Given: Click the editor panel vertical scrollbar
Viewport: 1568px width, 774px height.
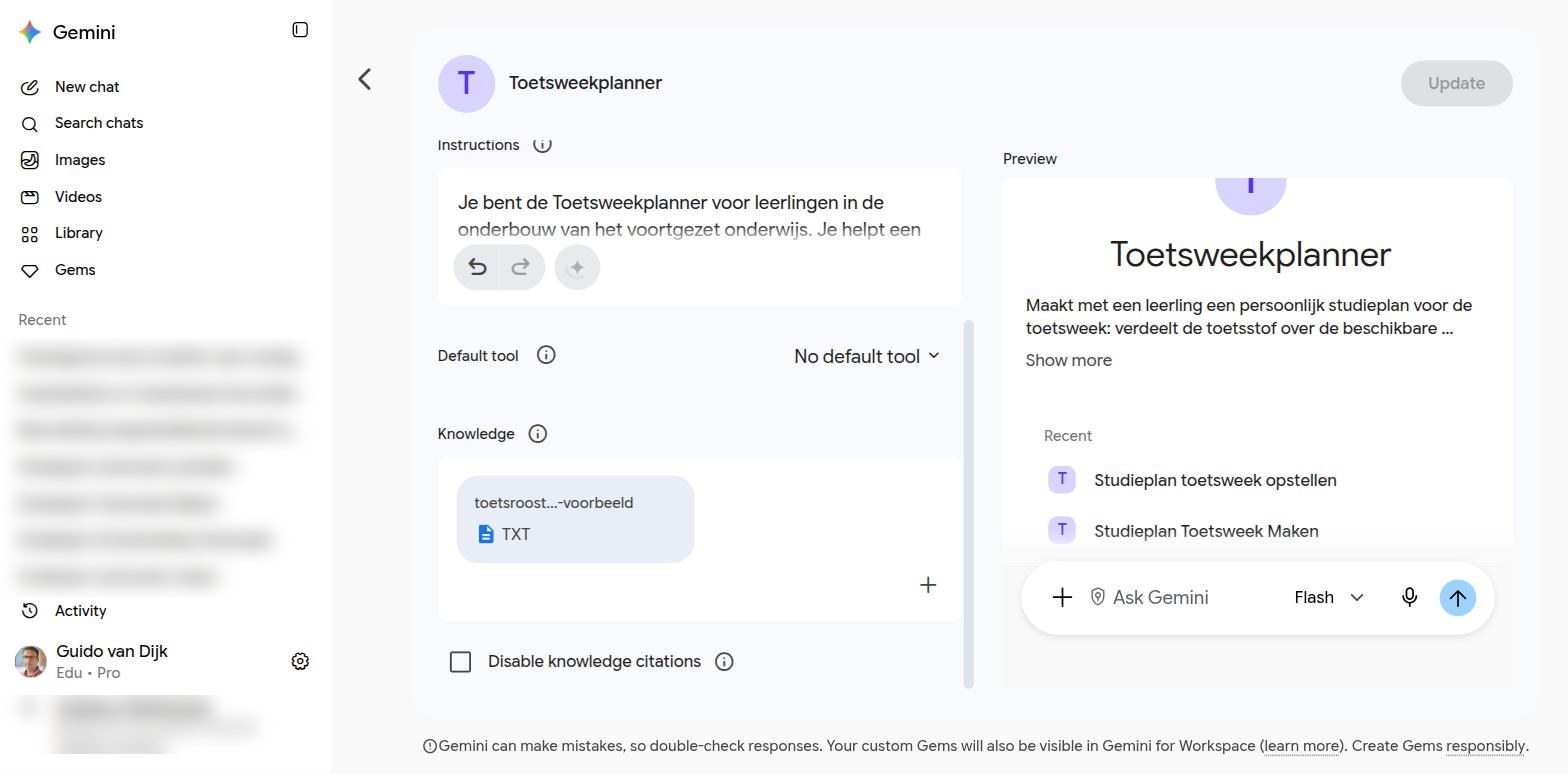Looking at the screenshot, I should tap(968, 503).
